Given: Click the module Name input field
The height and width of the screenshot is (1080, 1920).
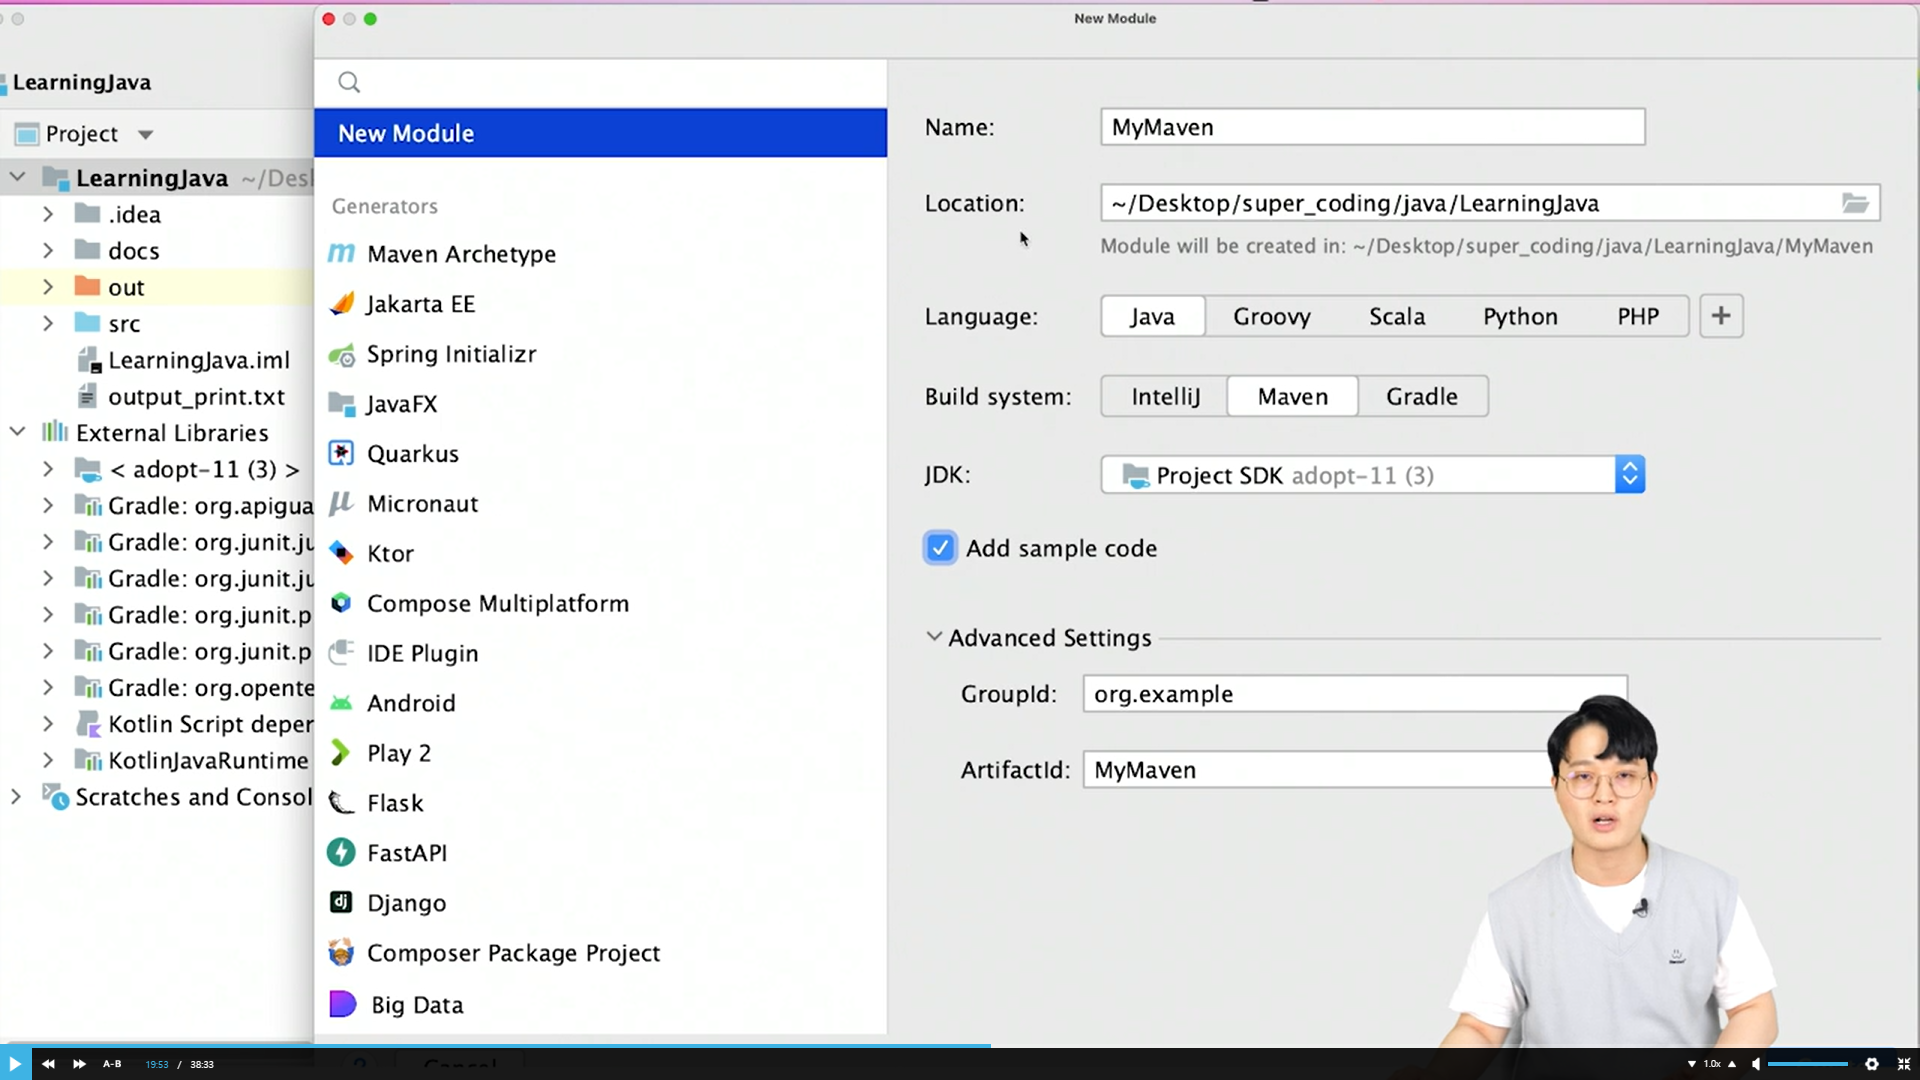Looking at the screenshot, I should 1372,127.
